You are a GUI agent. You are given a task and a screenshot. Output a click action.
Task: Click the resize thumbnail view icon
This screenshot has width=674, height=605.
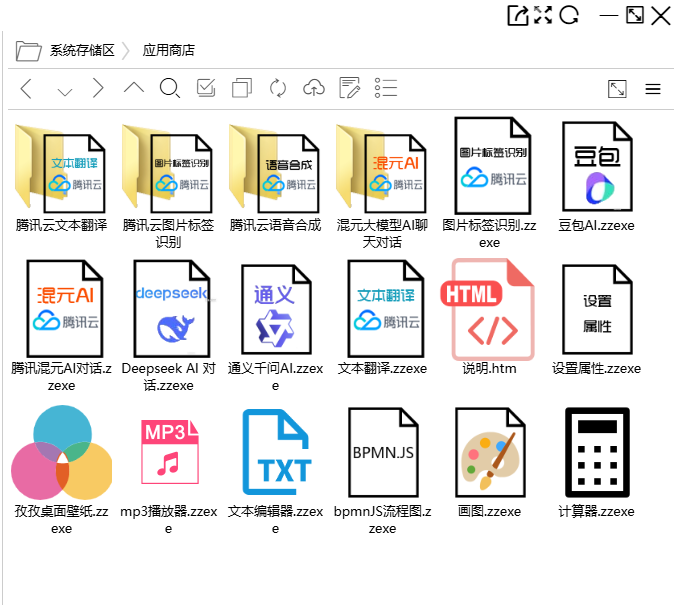(617, 89)
